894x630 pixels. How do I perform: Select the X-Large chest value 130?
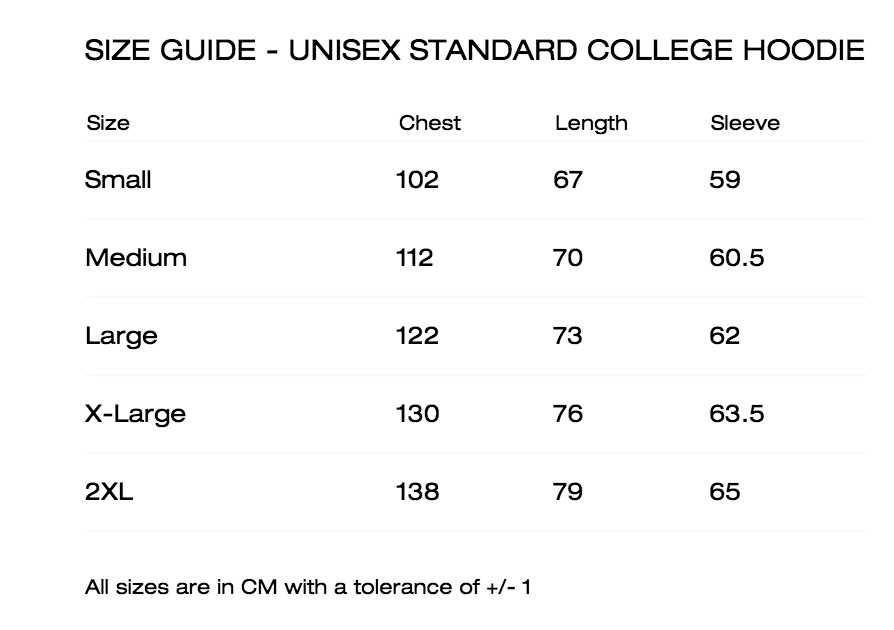click(x=417, y=413)
